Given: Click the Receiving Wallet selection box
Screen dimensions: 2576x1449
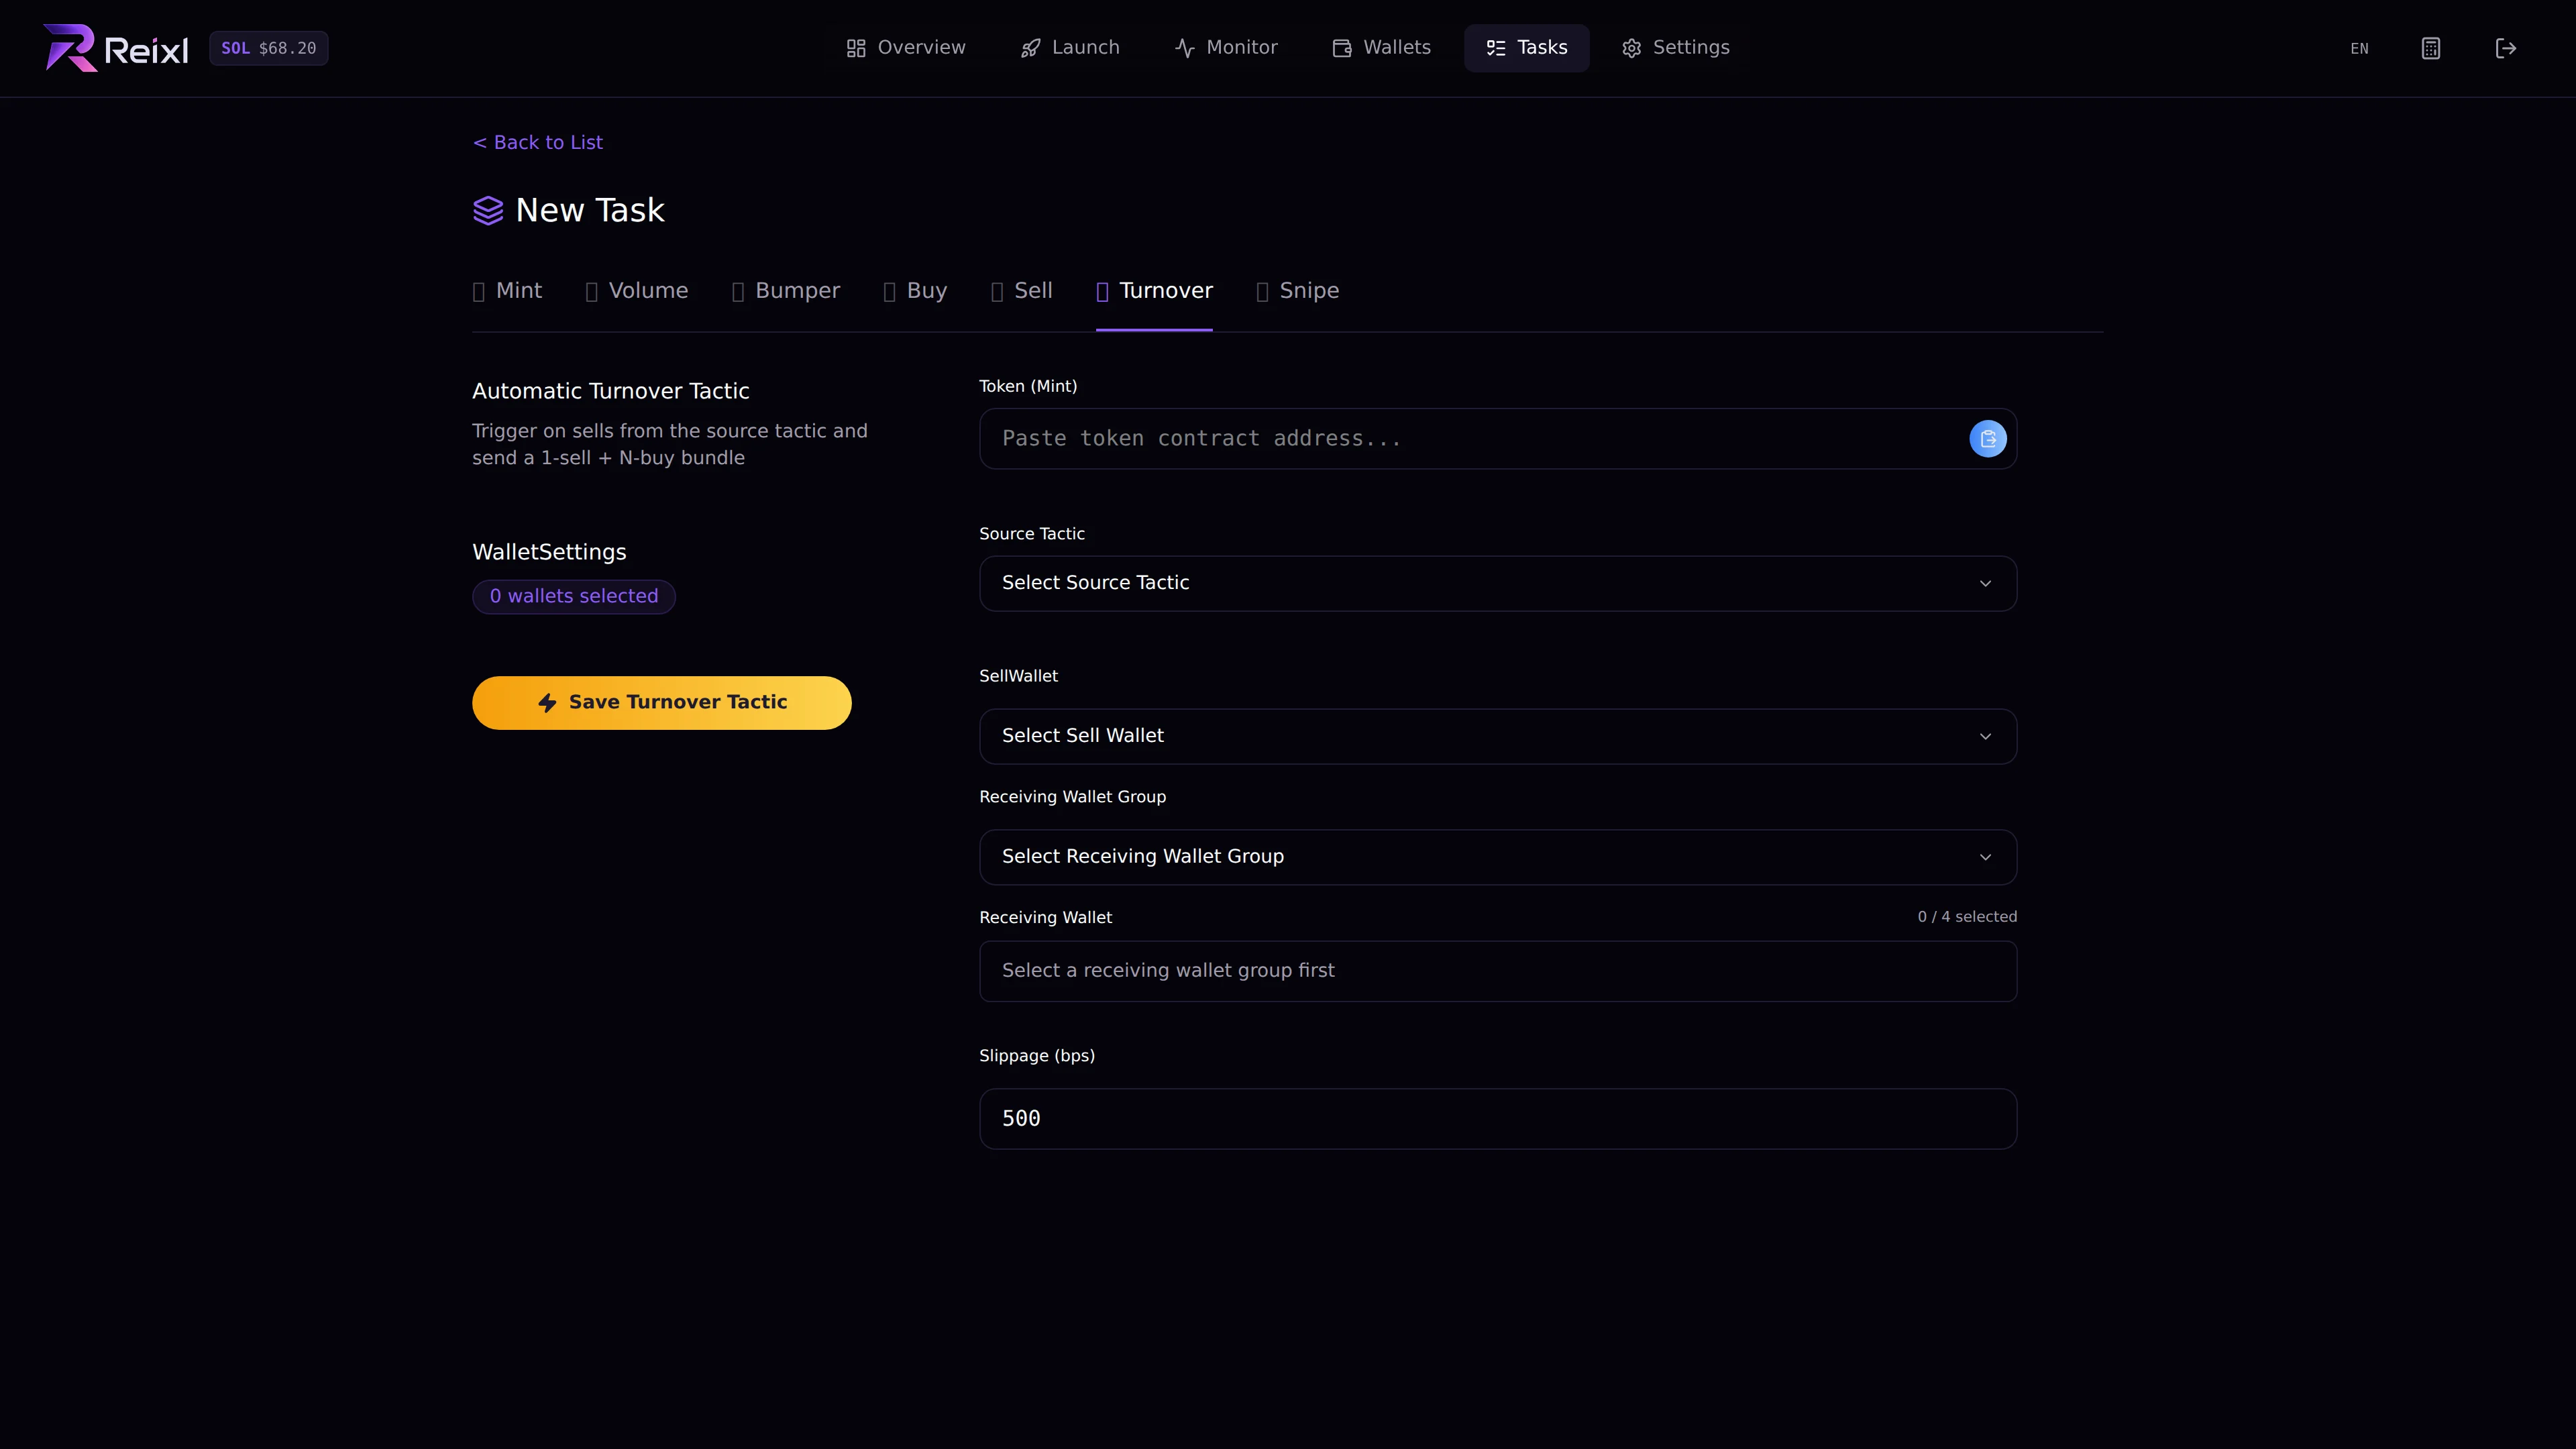Looking at the screenshot, I should [x=1498, y=971].
